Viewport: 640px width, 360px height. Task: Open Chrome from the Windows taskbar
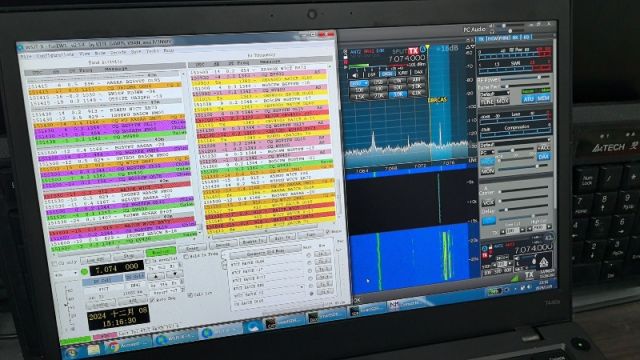tap(114, 347)
